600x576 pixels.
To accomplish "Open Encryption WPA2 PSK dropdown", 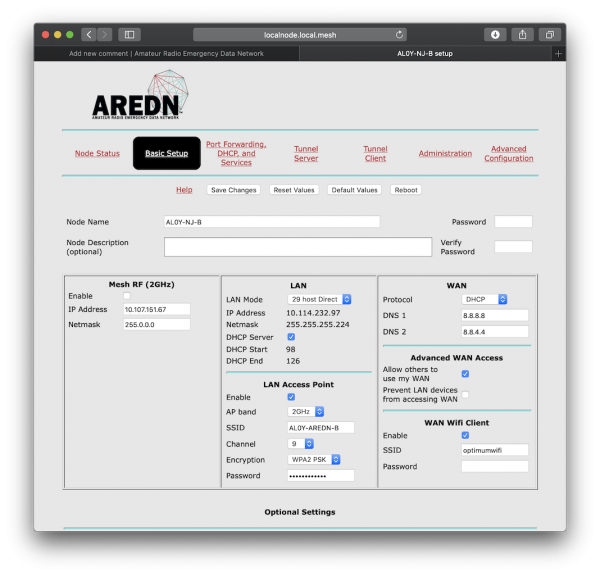I will click(314, 460).
